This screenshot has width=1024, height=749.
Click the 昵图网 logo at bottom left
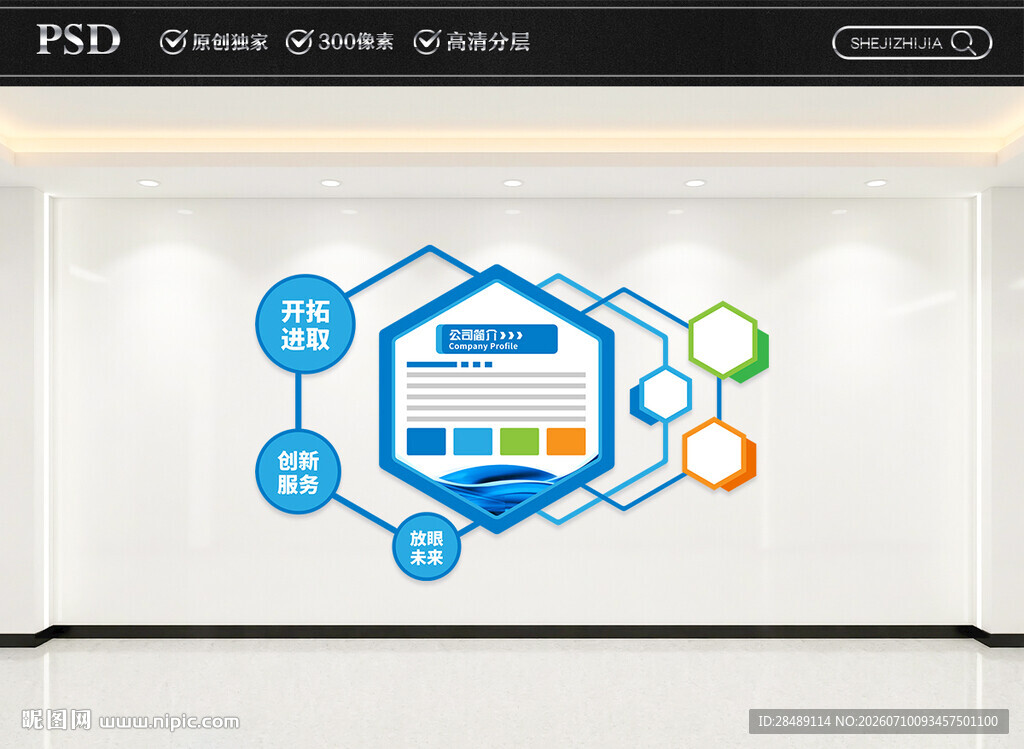tap(56, 720)
